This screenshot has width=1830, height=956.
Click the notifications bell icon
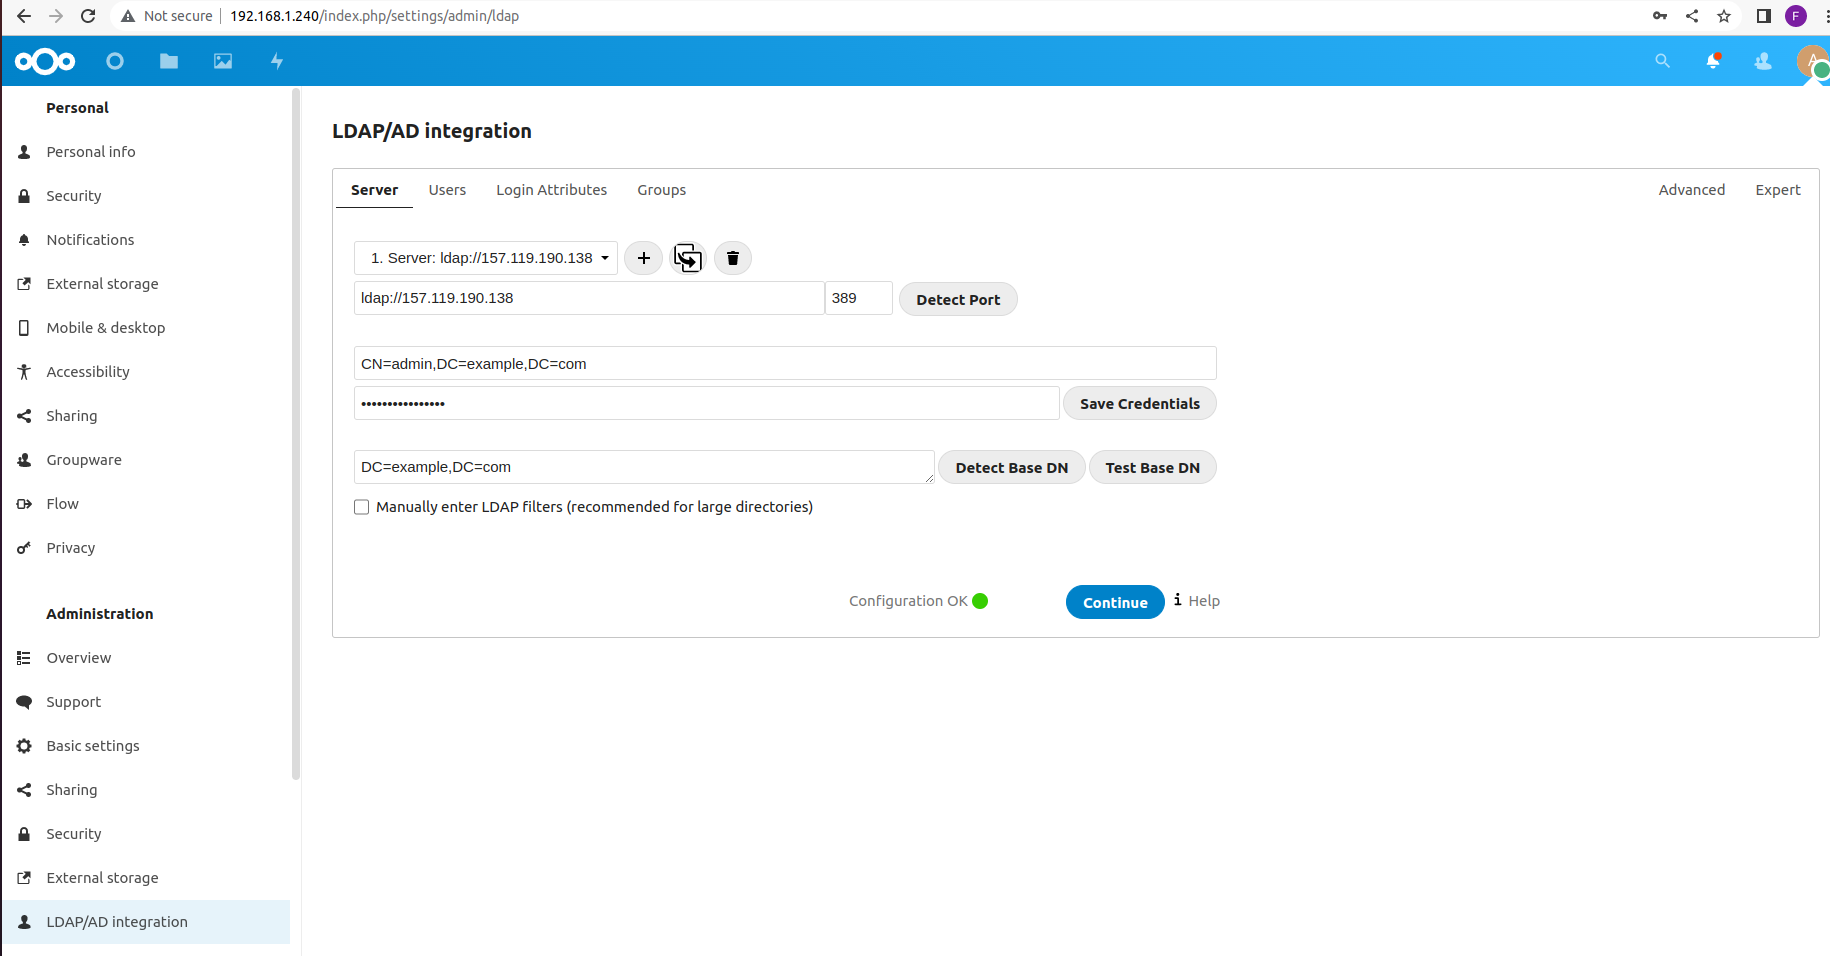pos(1713,61)
